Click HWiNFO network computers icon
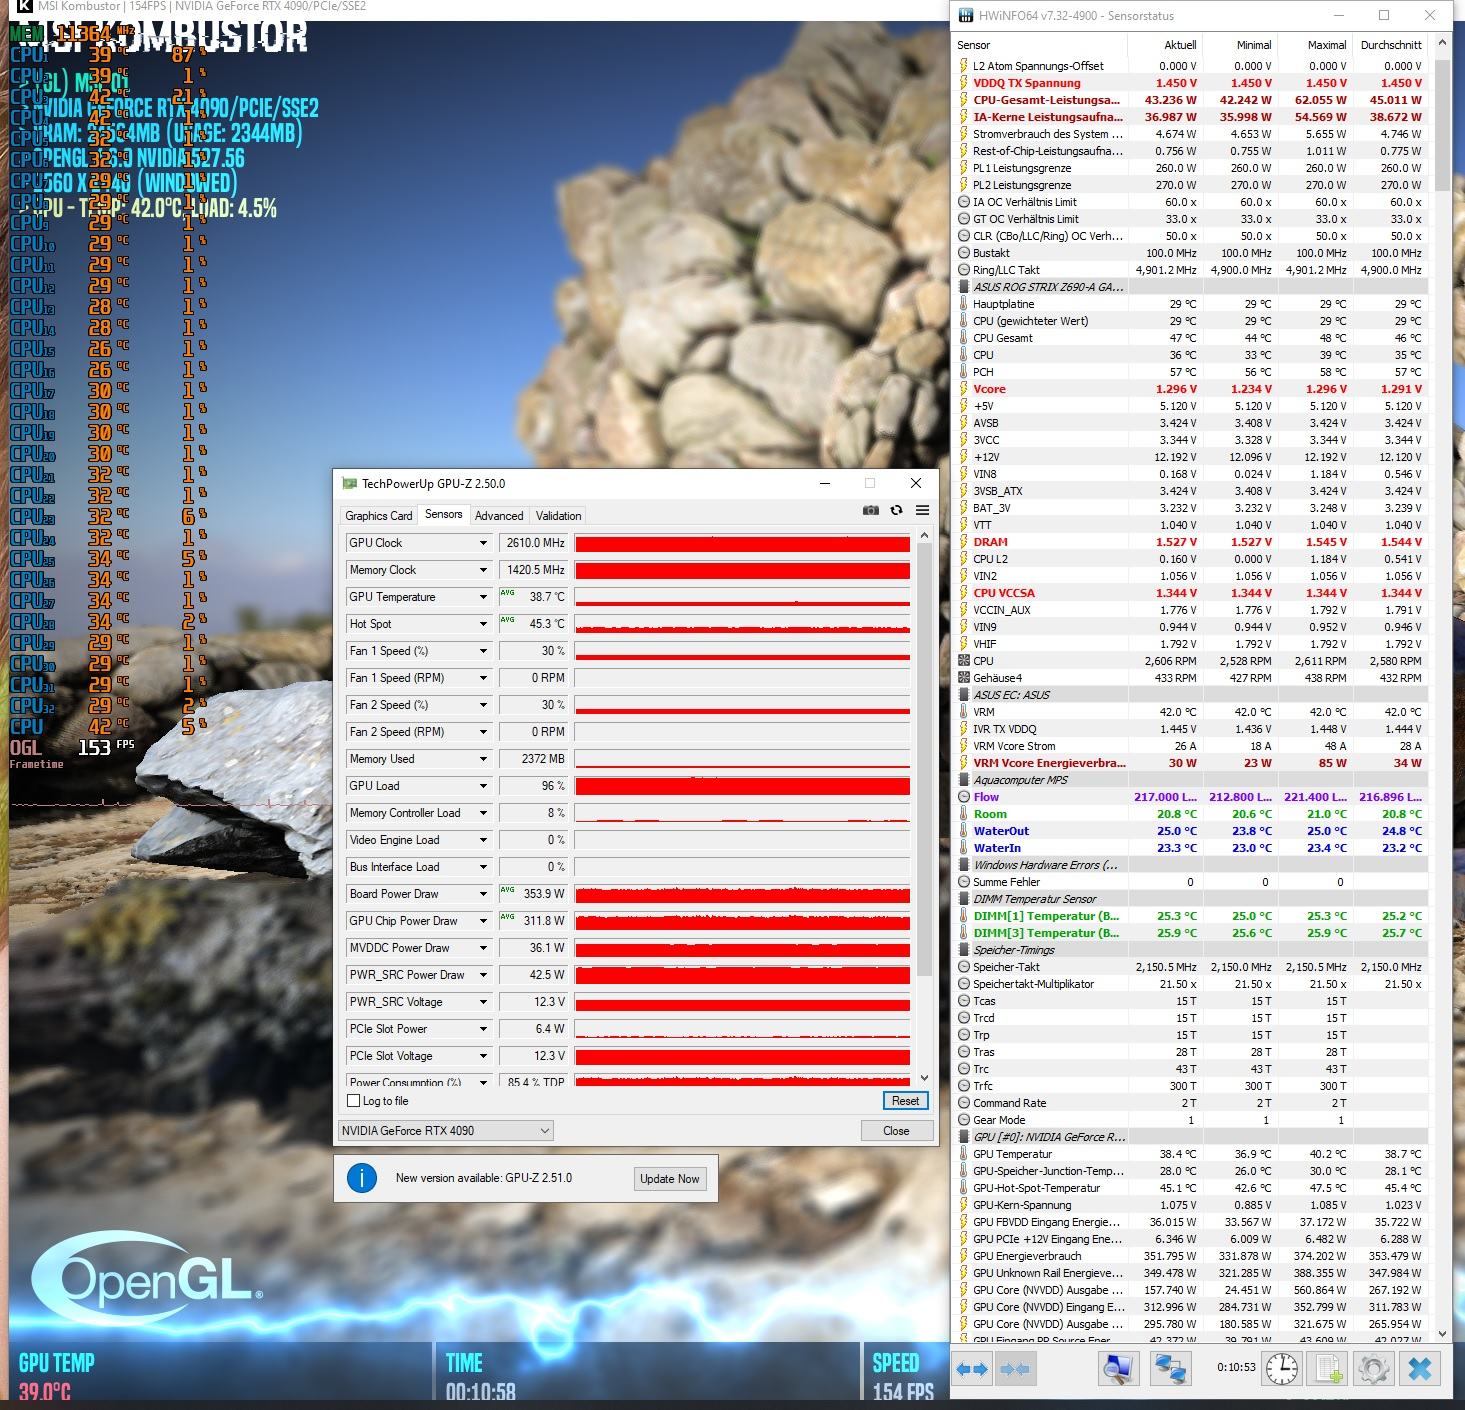The image size is (1465, 1410). (1169, 1368)
